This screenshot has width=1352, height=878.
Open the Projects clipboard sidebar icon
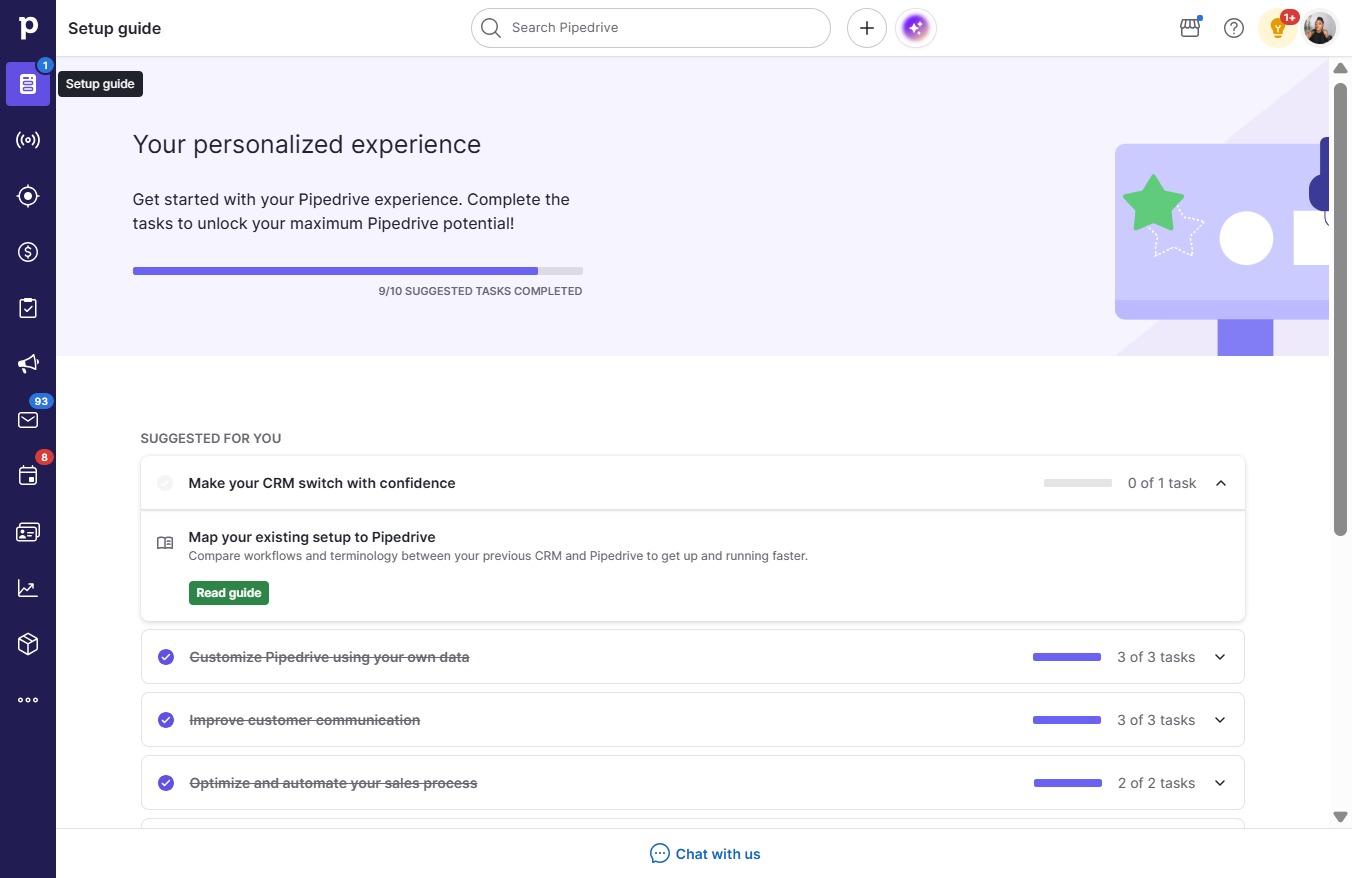[x=28, y=308]
